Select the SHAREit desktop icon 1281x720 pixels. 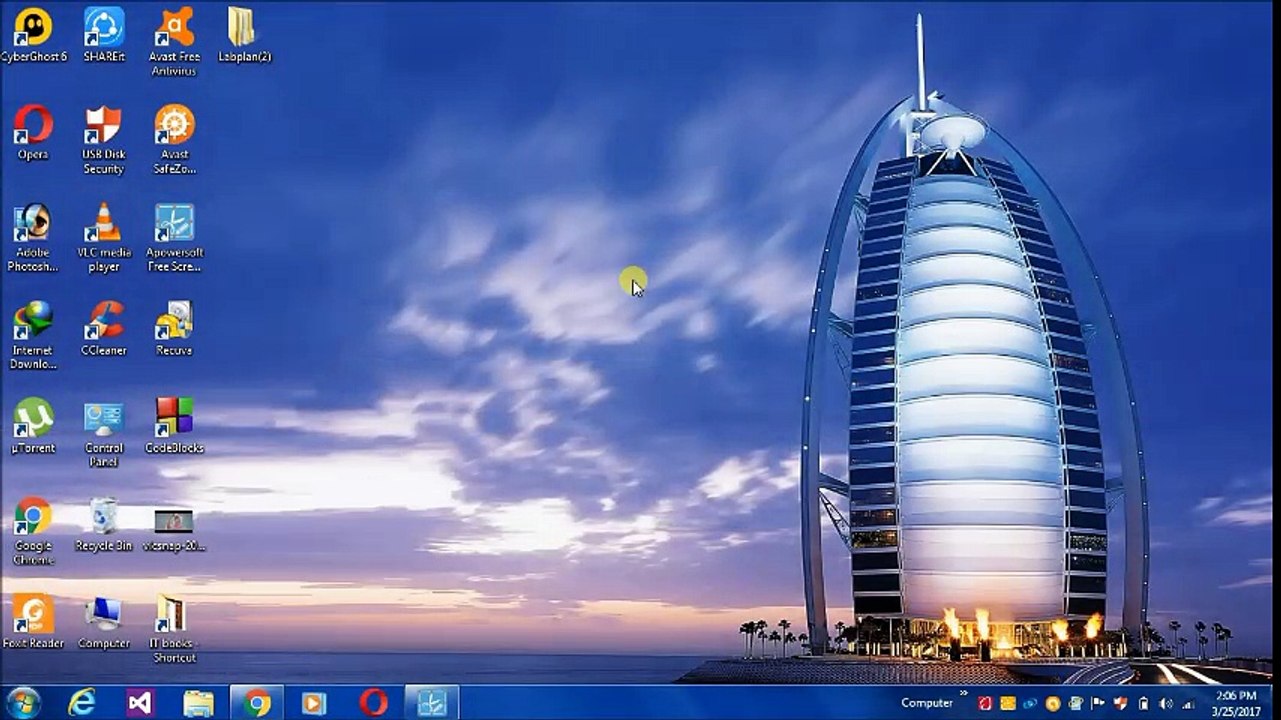click(104, 35)
